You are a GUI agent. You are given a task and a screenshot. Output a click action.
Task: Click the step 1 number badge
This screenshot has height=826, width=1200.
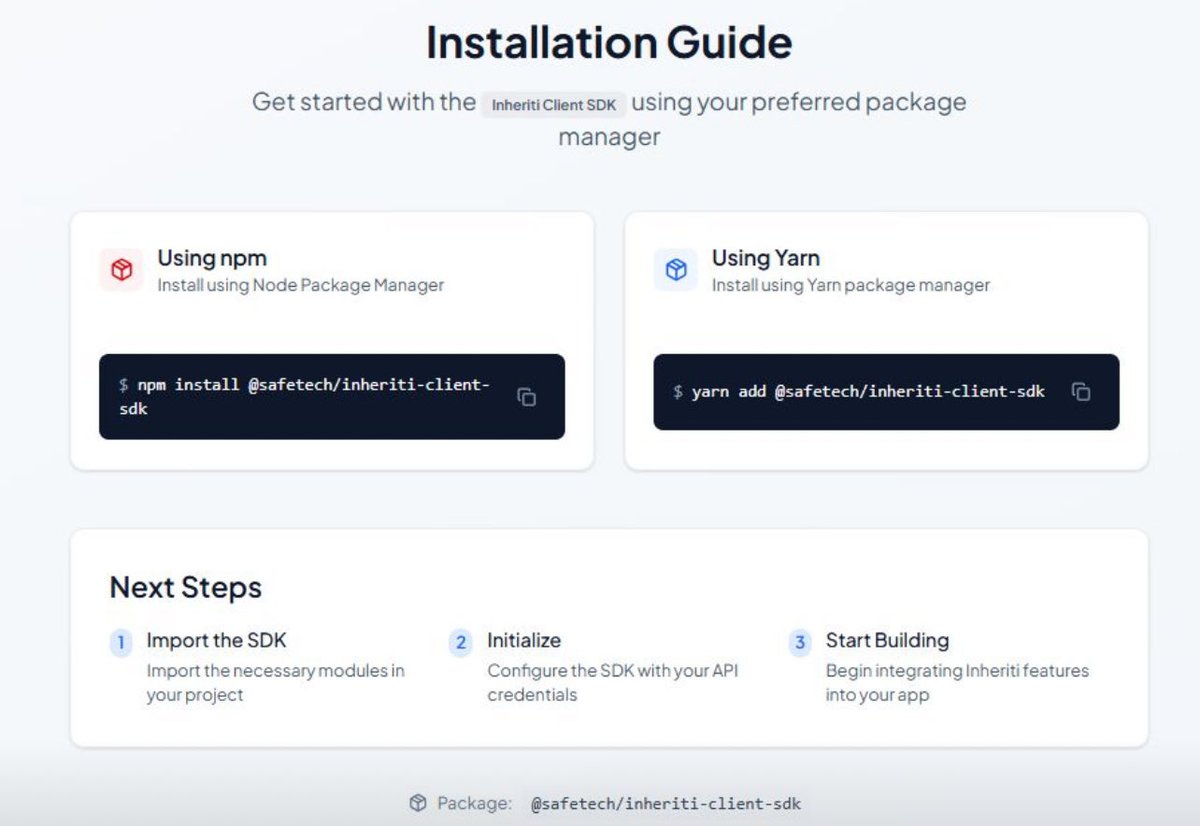point(121,643)
